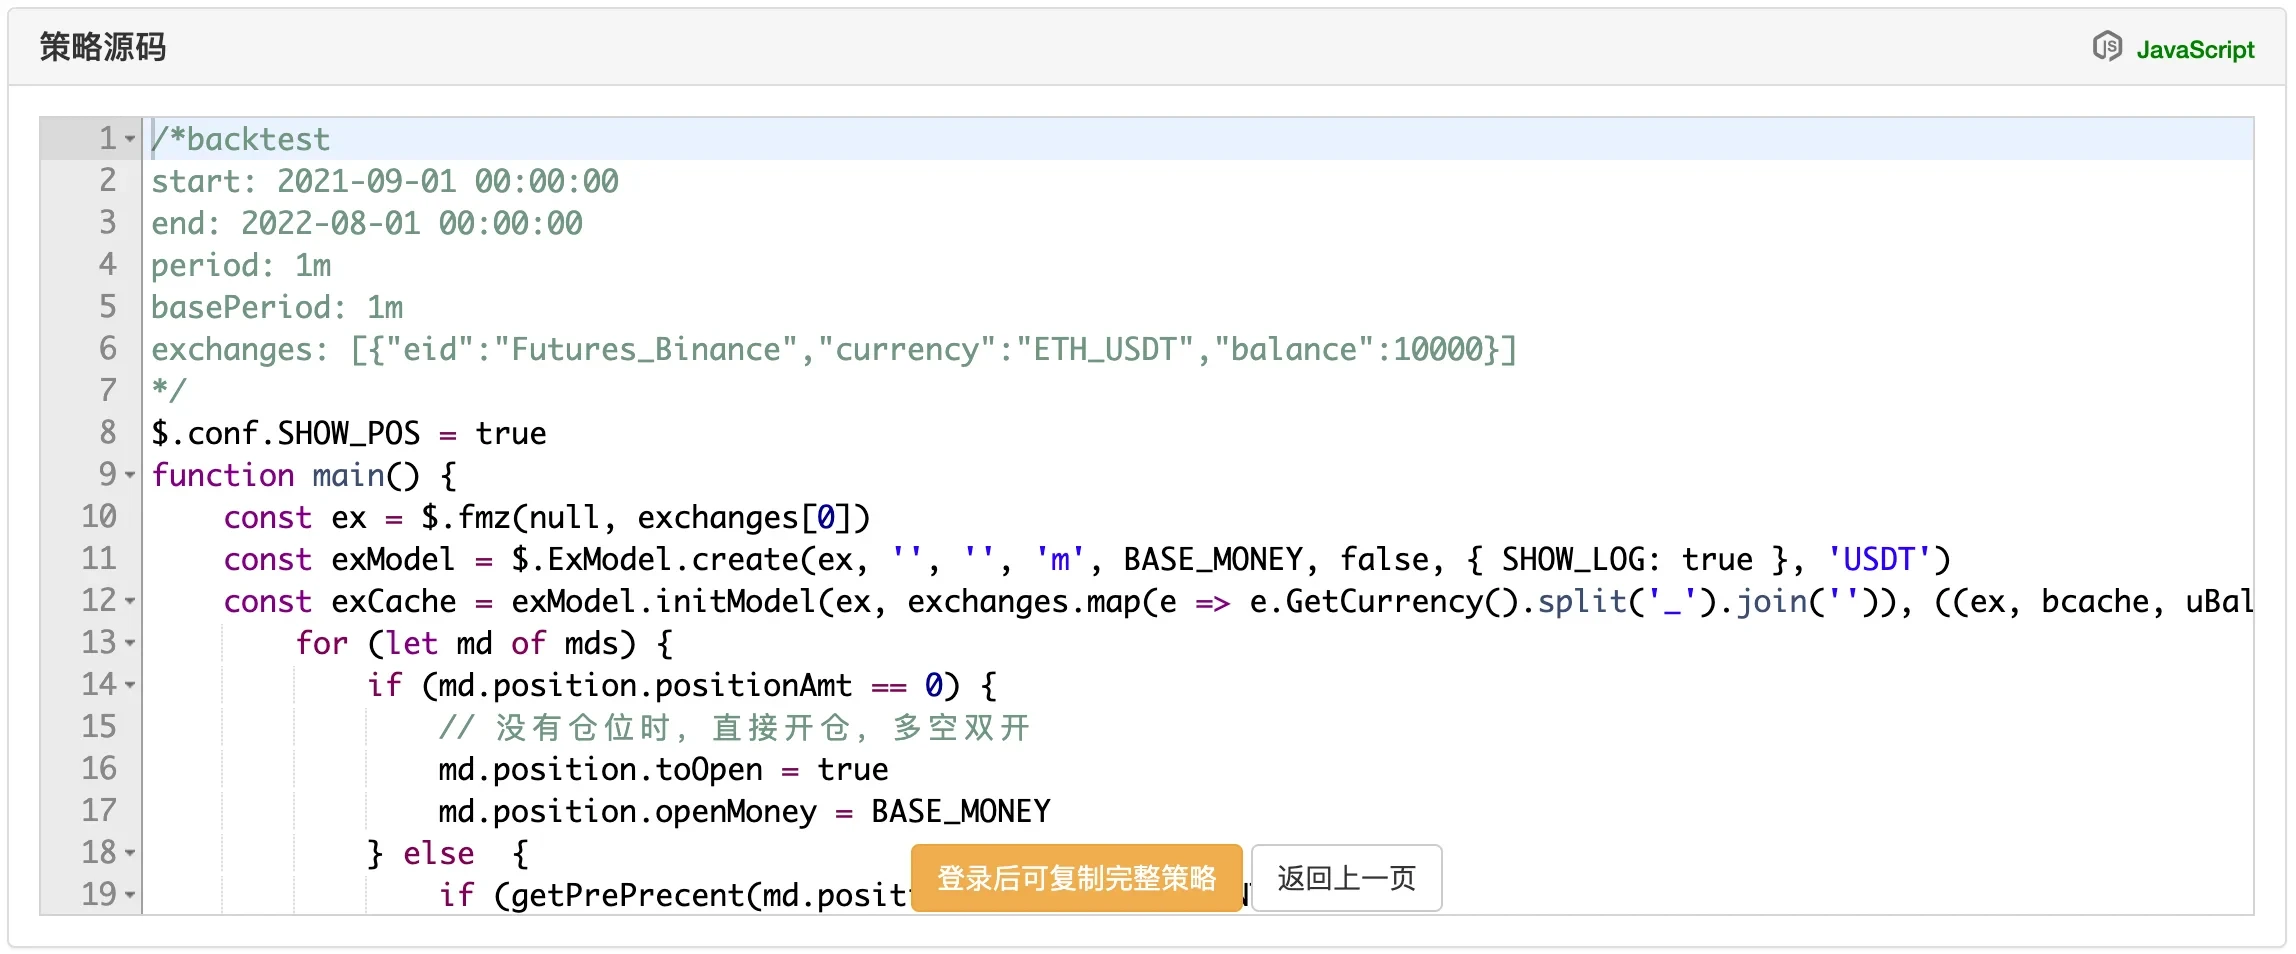Click the 策略源码 heading
2296x954 pixels.
tap(102, 47)
